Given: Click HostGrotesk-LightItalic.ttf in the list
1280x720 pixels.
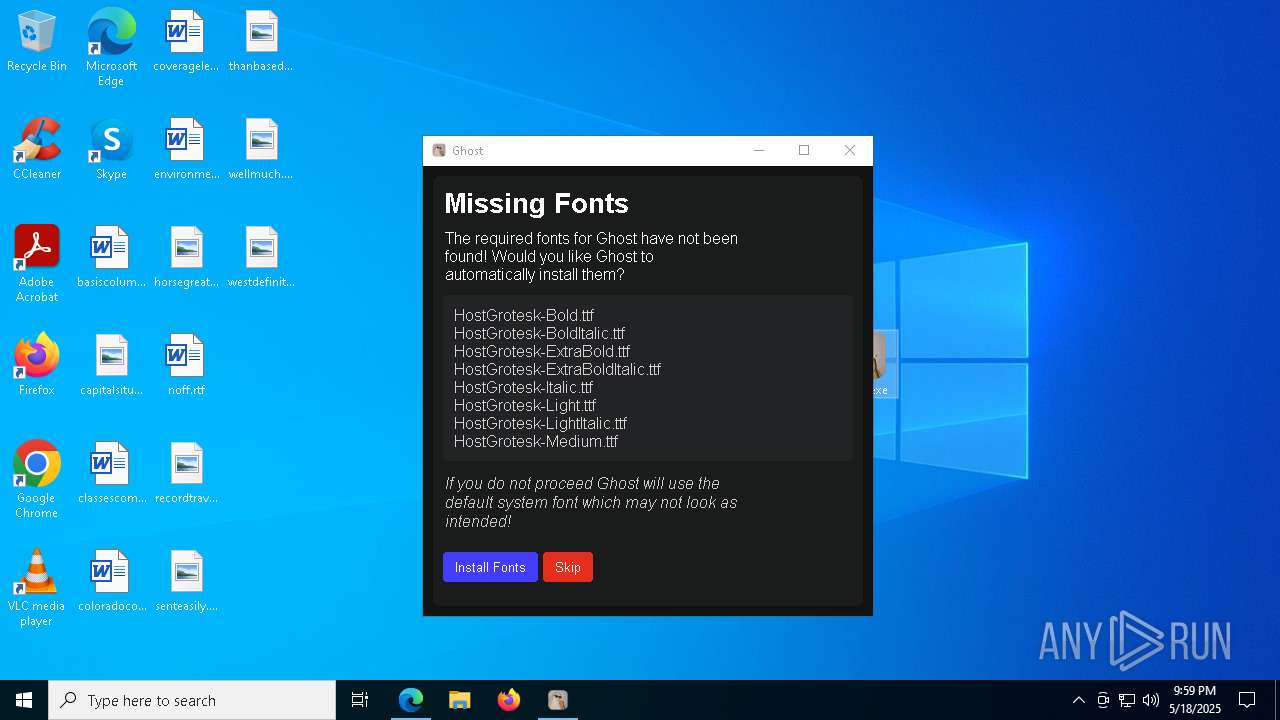Looking at the screenshot, I should (540, 423).
